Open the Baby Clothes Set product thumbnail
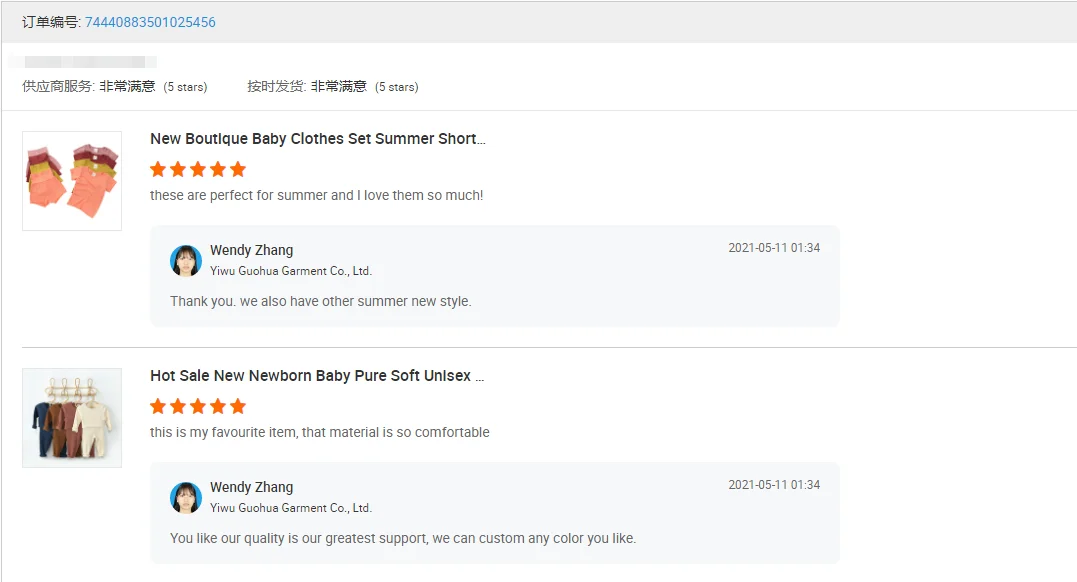This screenshot has height=582, width=1077. pos(72,181)
